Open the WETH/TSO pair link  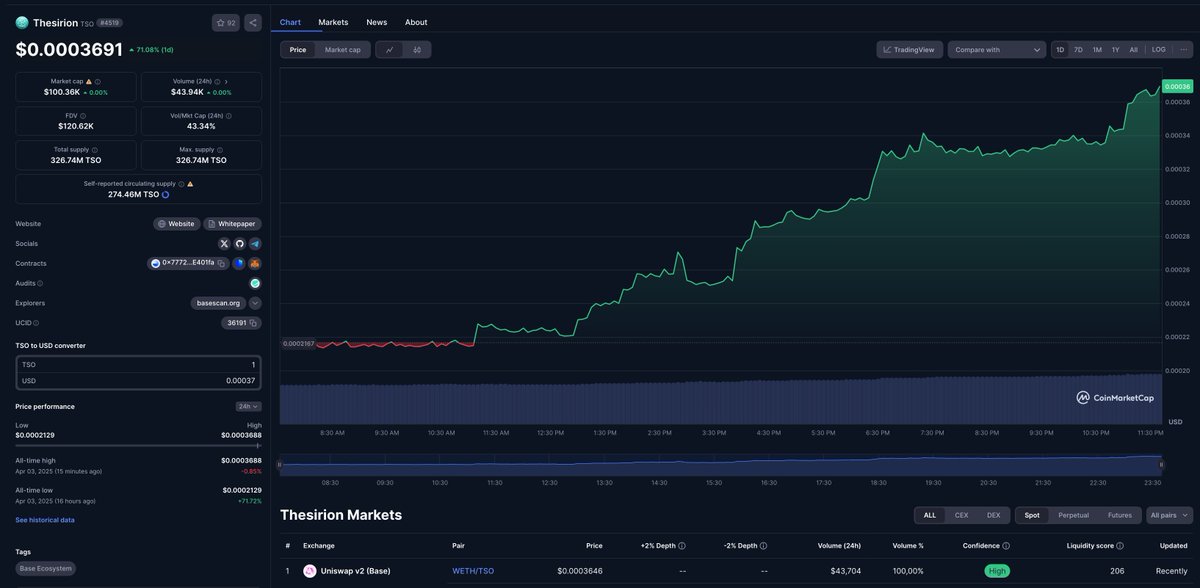point(473,571)
